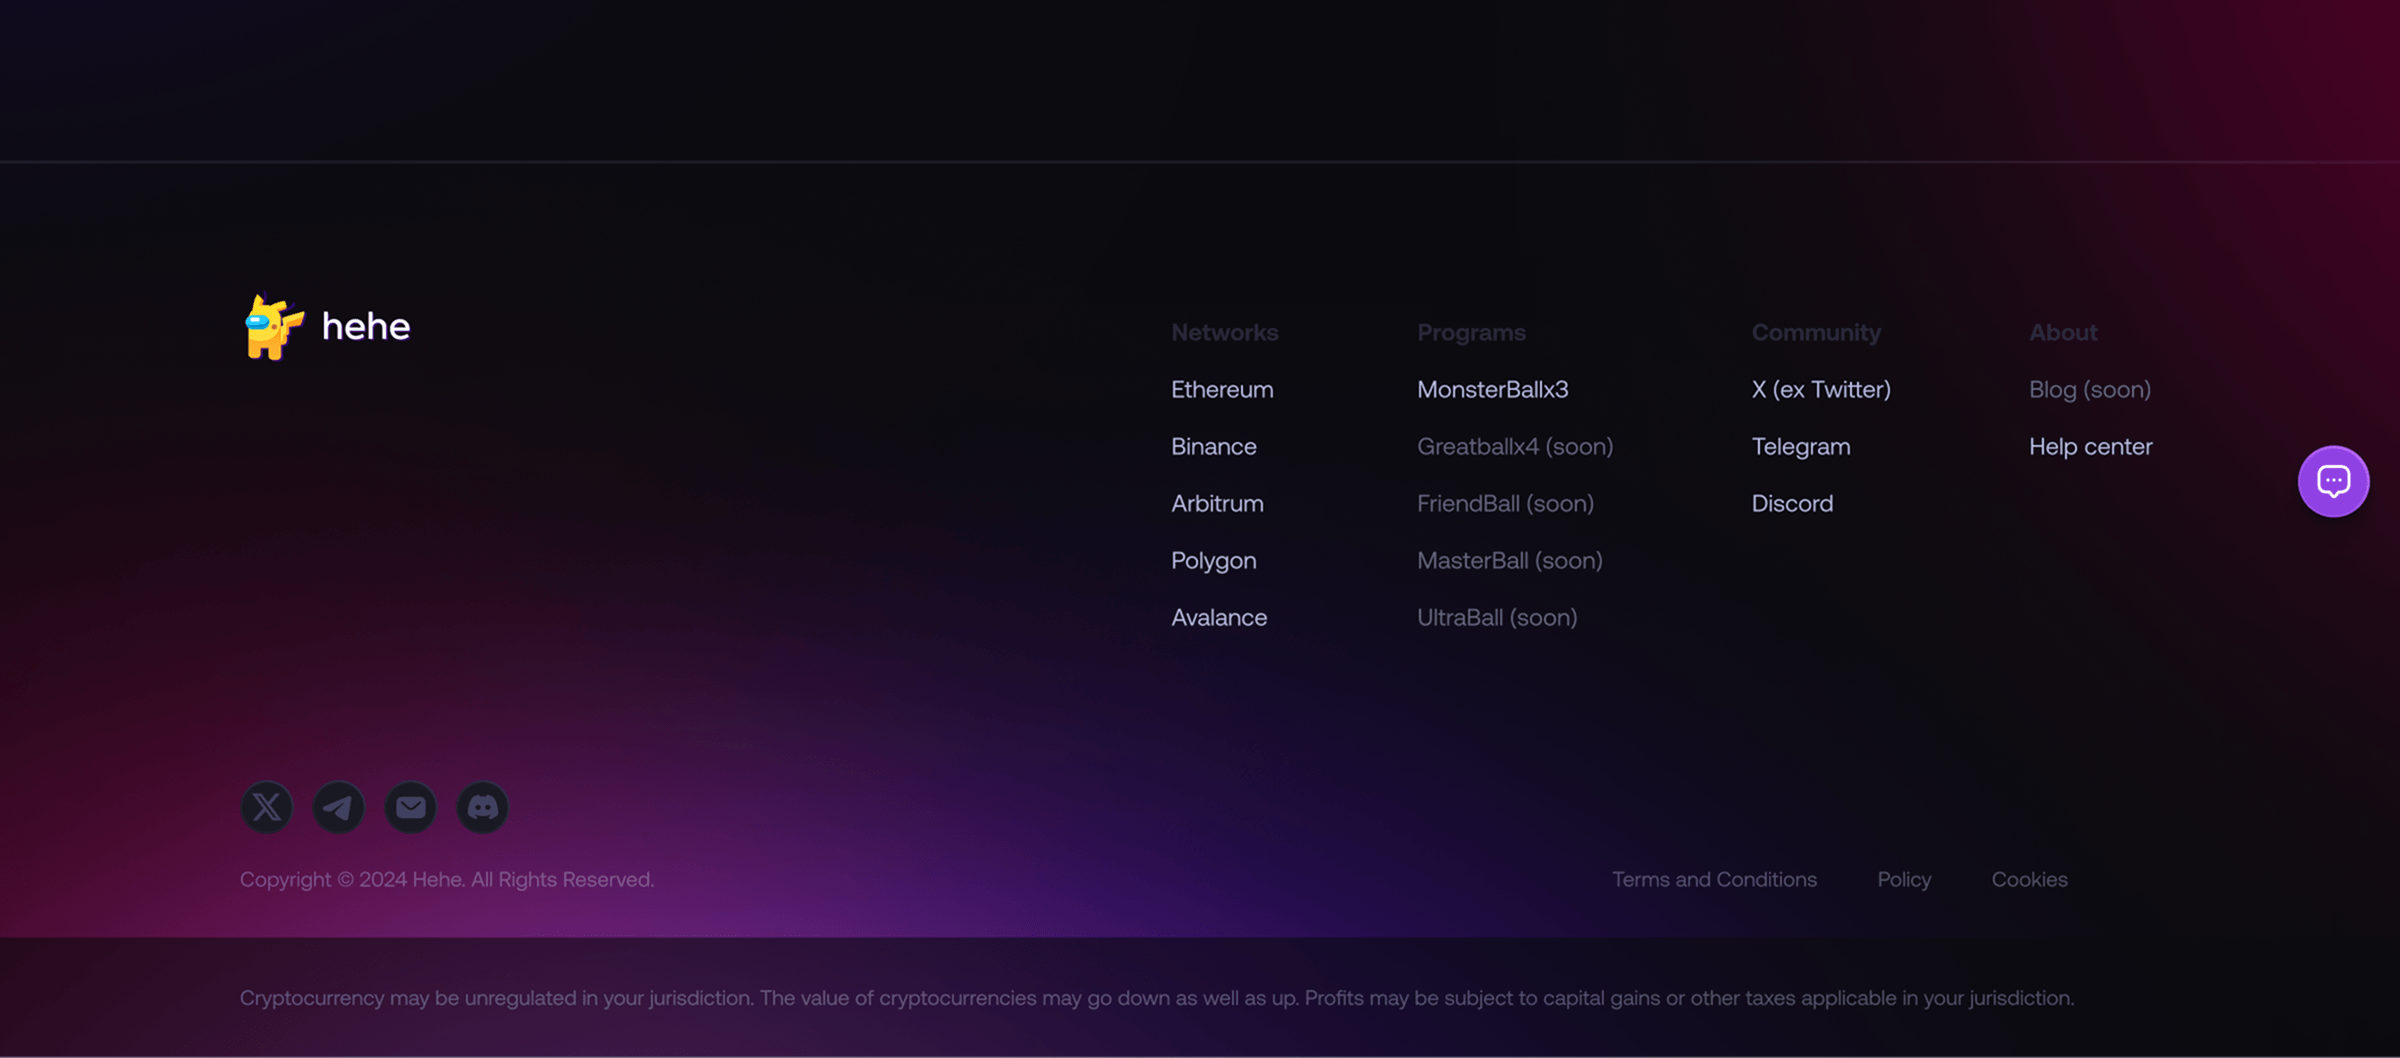Image resolution: width=2400 pixels, height=1058 pixels.
Task: Open the Binance network link
Action: pyautogui.click(x=1214, y=446)
